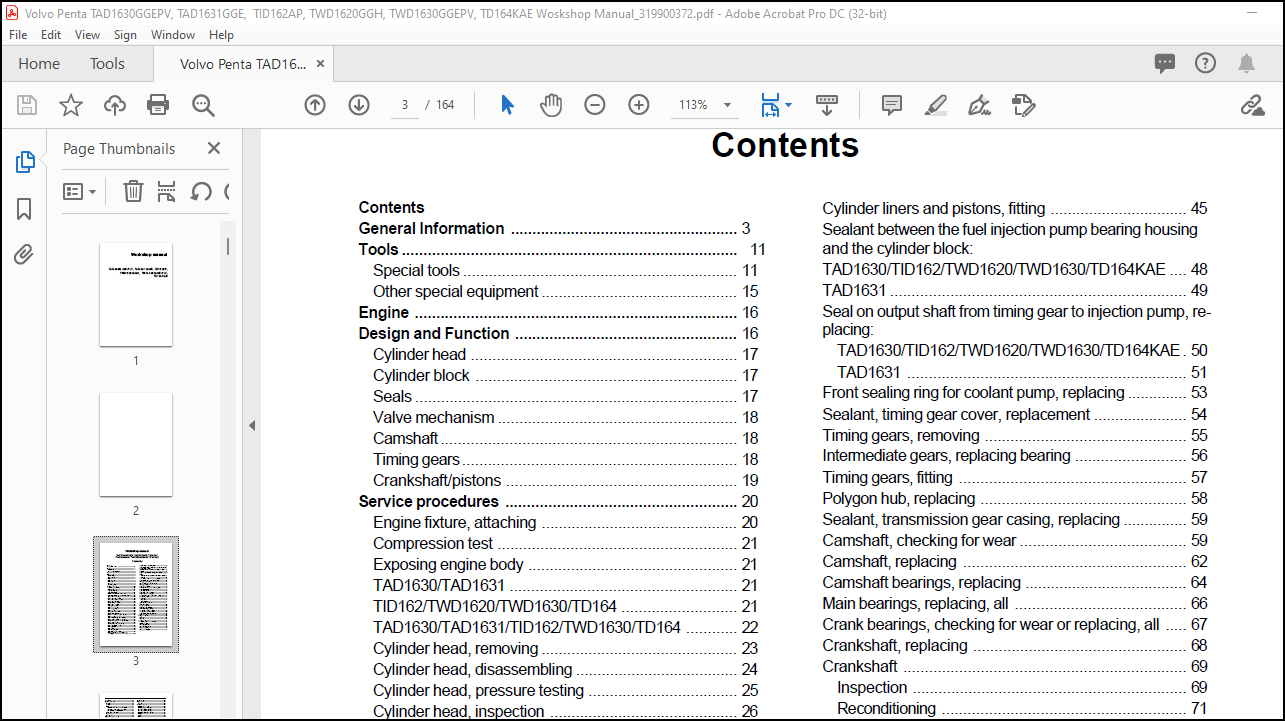Share link to file icon
This screenshot has width=1285, height=721.
tap(1252, 105)
